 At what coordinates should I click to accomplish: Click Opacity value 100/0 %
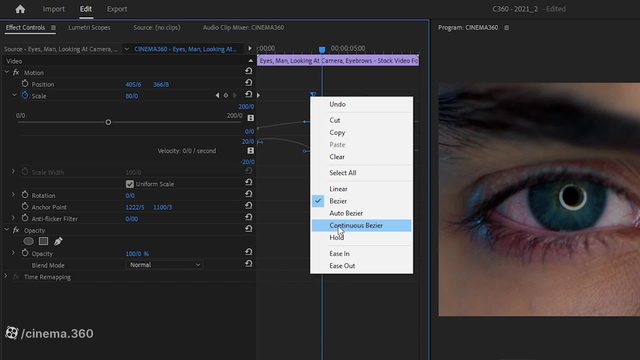click(137, 254)
